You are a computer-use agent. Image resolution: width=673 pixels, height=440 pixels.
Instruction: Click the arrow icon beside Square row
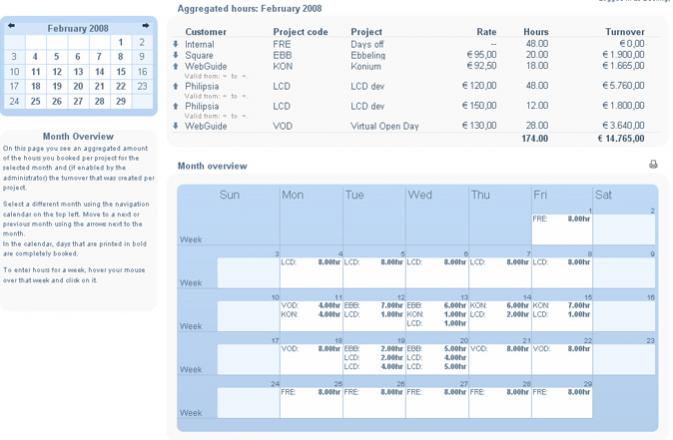click(x=176, y=55)
